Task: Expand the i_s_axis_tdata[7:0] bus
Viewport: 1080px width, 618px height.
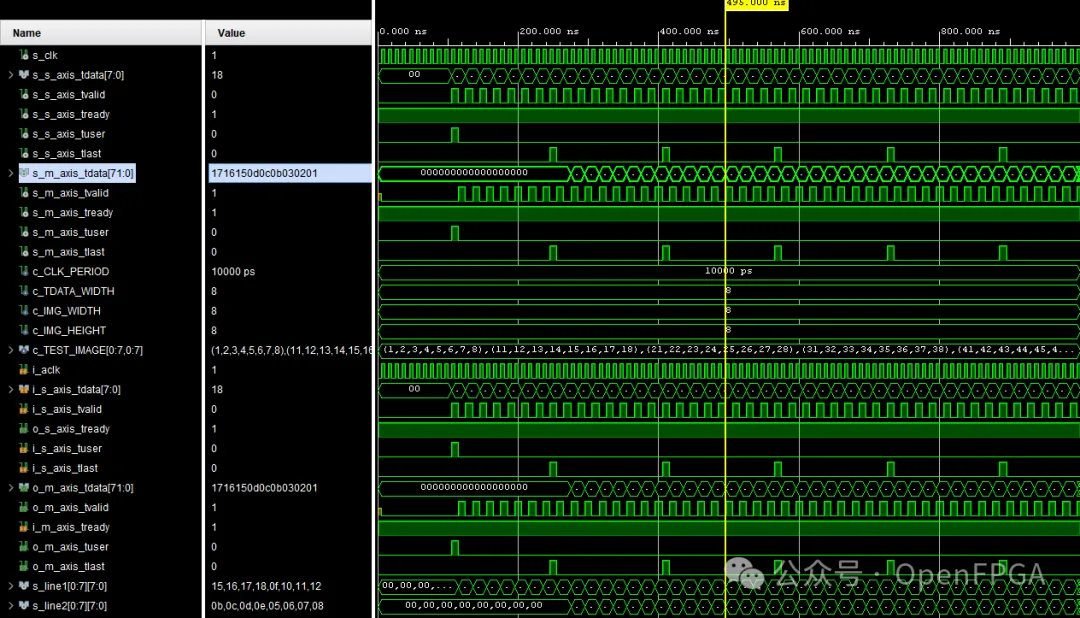Action: pyautogui.click(x=10, y=389)
